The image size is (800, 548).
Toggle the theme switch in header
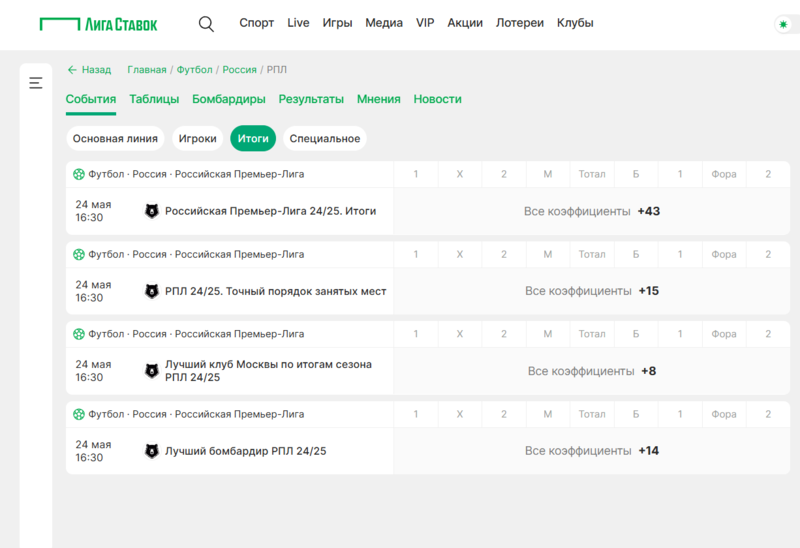pyautogui.click(x=782, y=24)
